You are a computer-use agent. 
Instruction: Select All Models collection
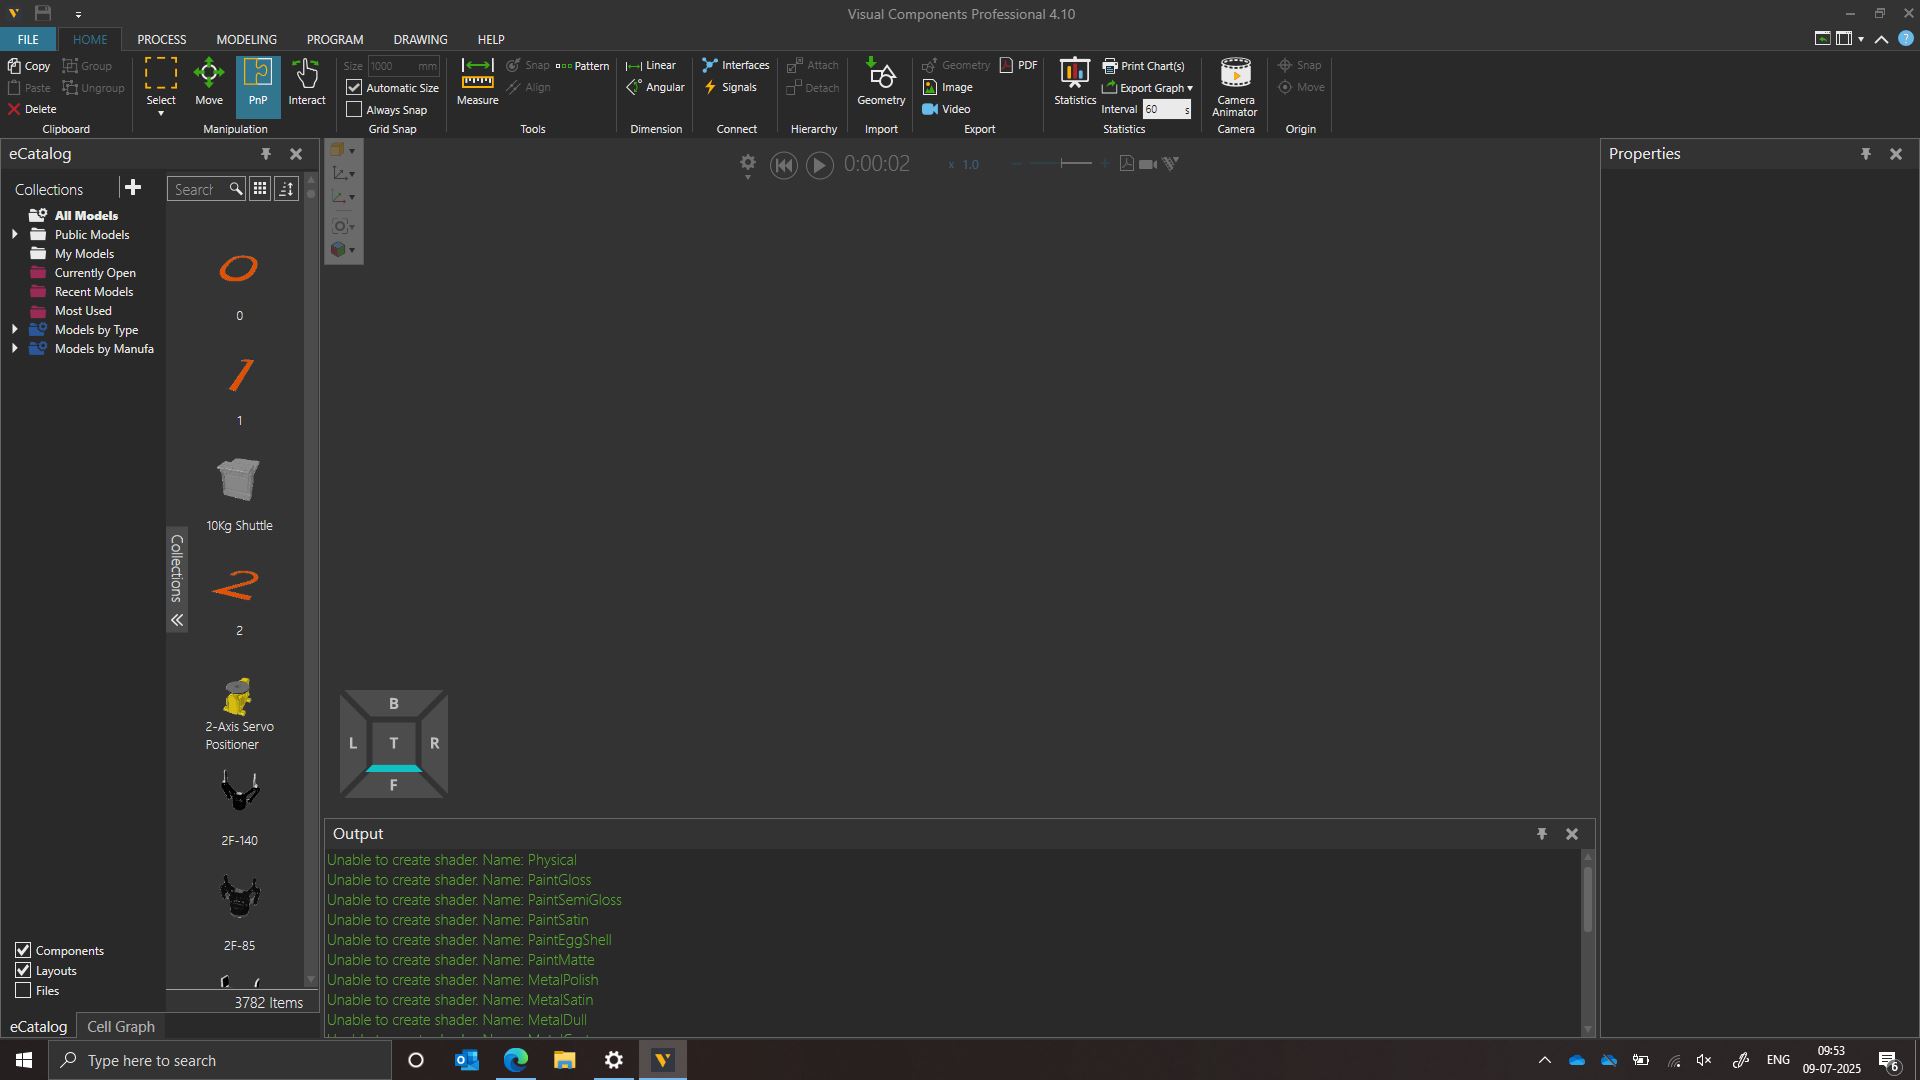point(86,215)
